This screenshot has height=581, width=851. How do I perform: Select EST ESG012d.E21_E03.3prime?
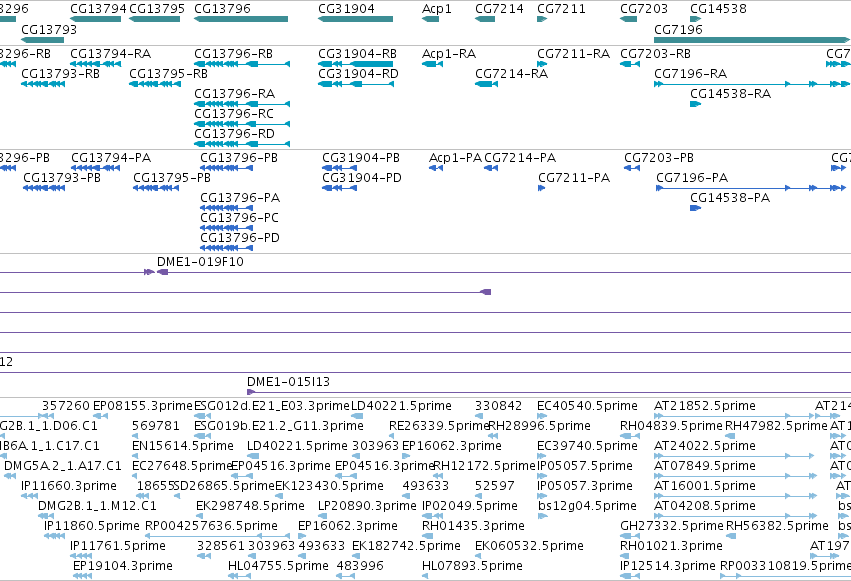(x=272, y=406)
